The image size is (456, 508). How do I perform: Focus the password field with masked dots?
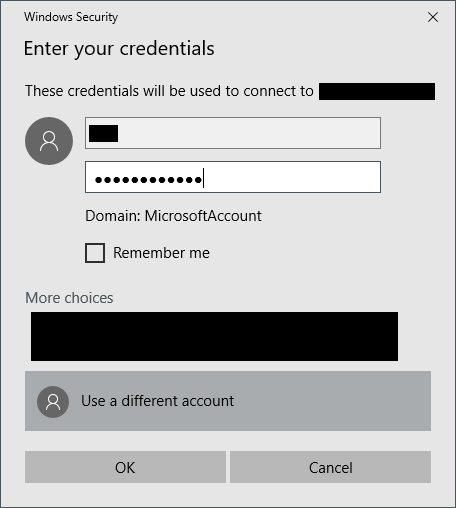pos(233,177)
